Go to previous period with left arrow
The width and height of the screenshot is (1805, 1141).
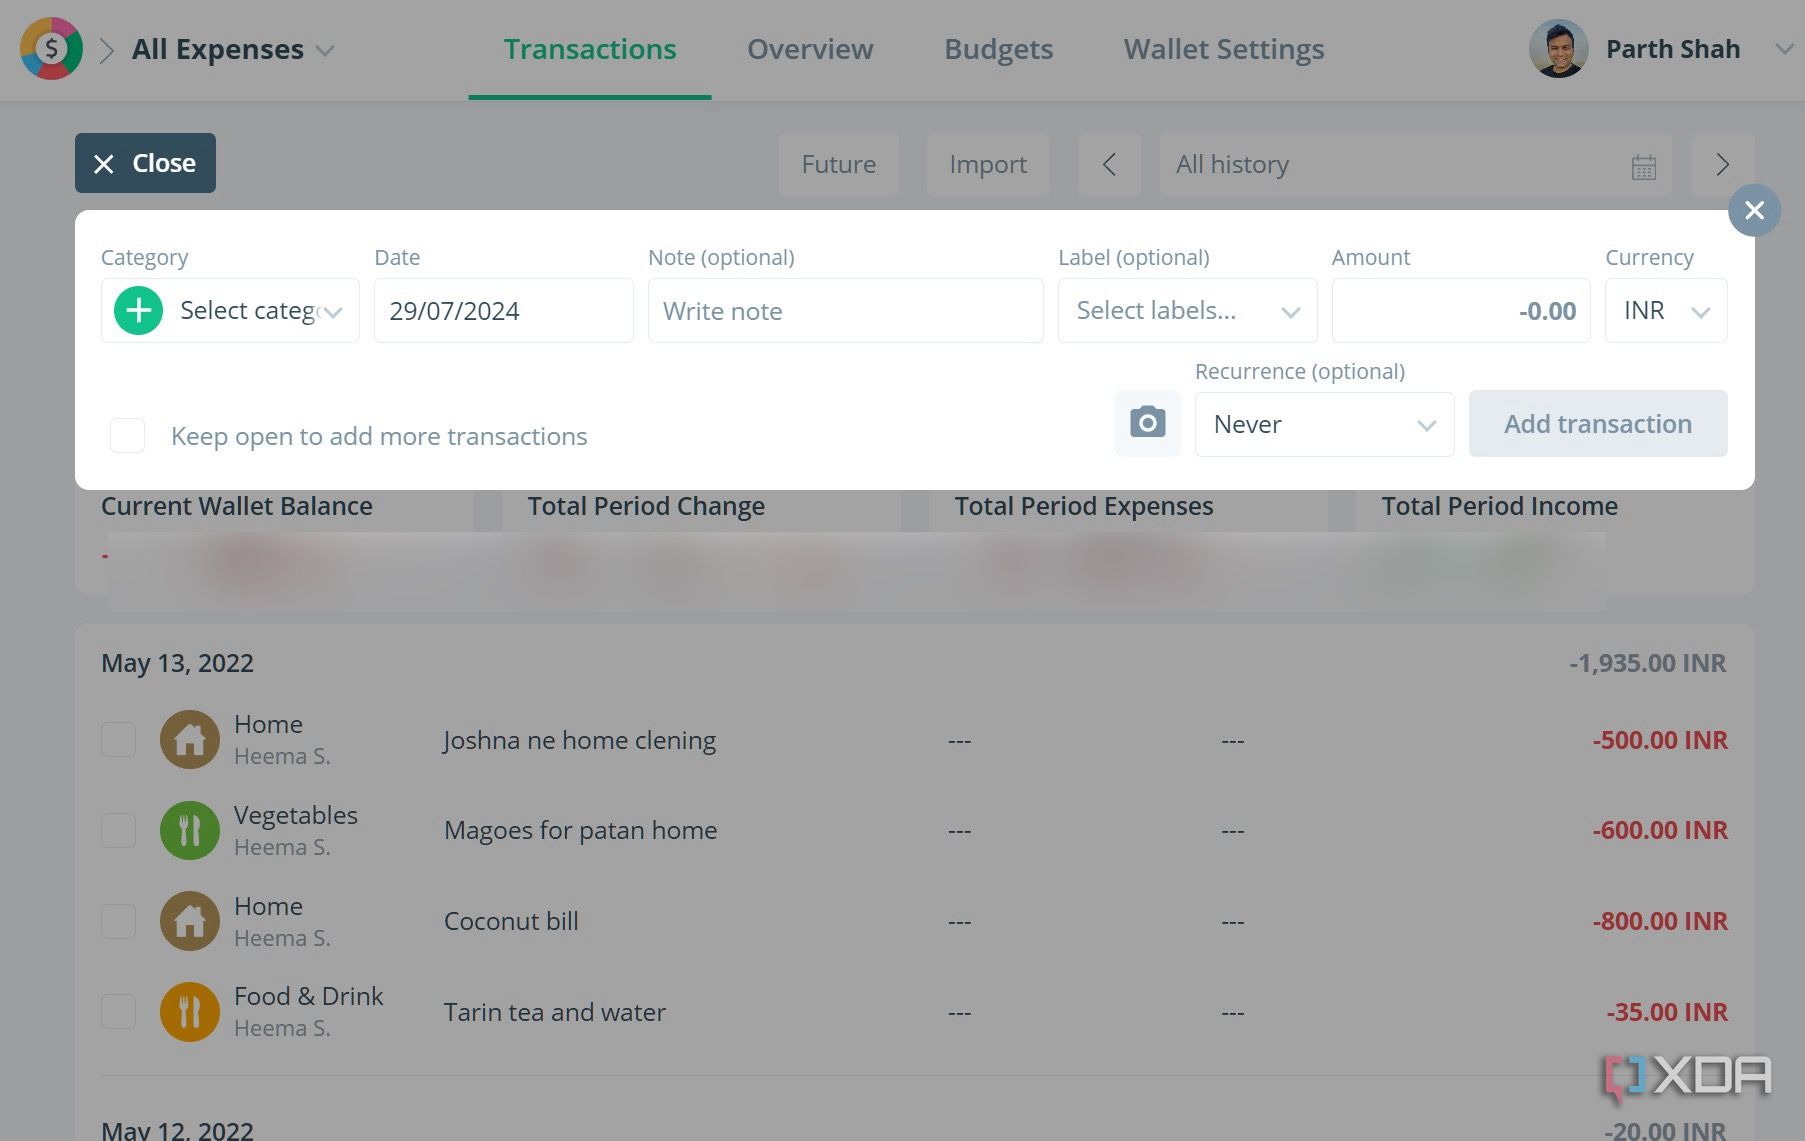point(1109,164)
